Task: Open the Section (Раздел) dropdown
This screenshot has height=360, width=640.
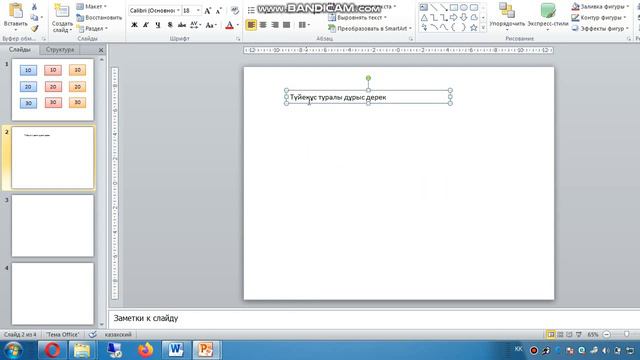Action: pyautogui.click(x=92, y=29)
